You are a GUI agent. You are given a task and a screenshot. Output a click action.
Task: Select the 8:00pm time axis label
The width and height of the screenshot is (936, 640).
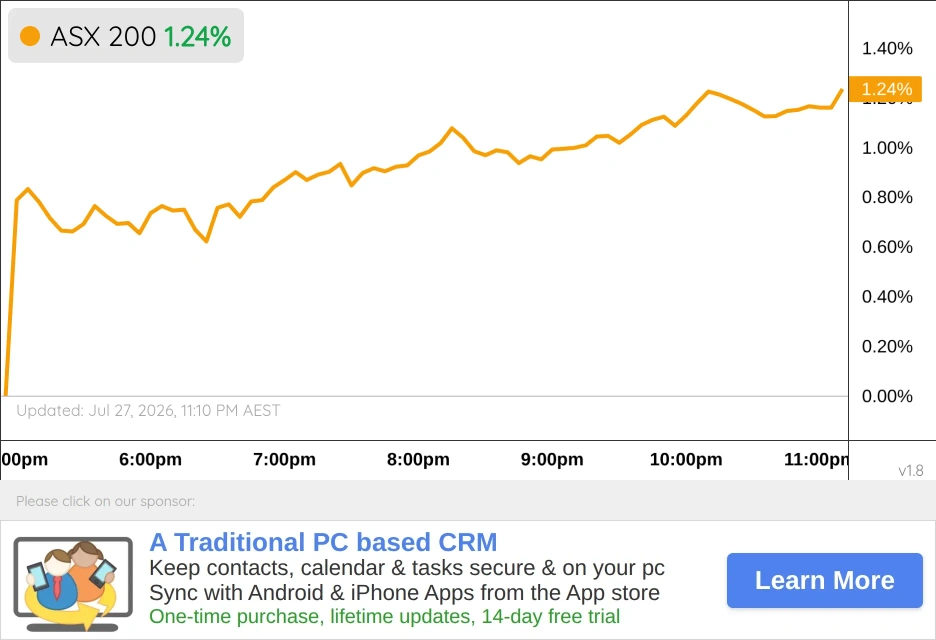[x=418, y=459]
